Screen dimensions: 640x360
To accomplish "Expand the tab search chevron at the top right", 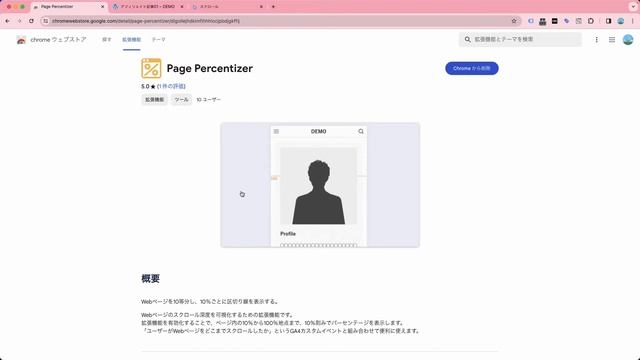I will (633, 7).
